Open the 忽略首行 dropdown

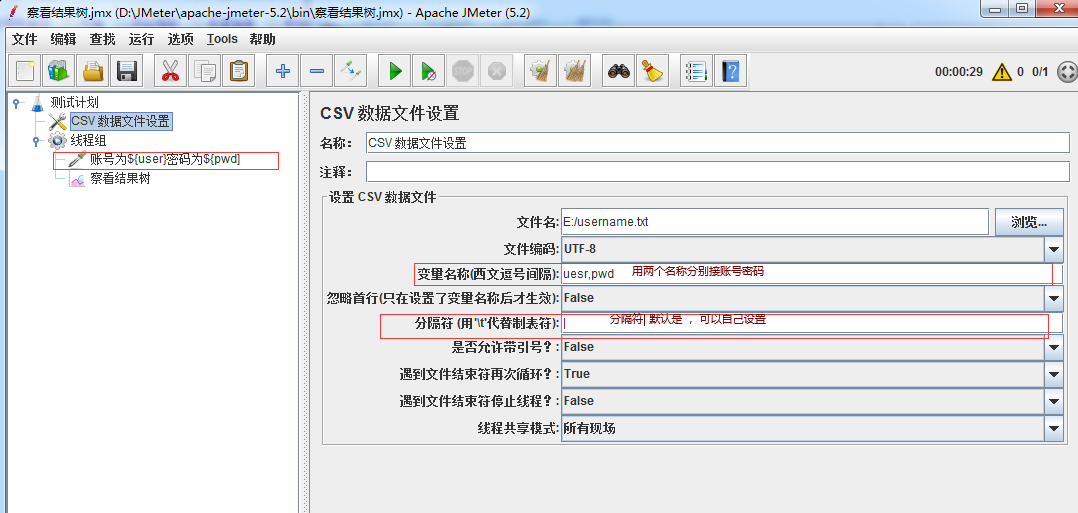click(1054, 298)
